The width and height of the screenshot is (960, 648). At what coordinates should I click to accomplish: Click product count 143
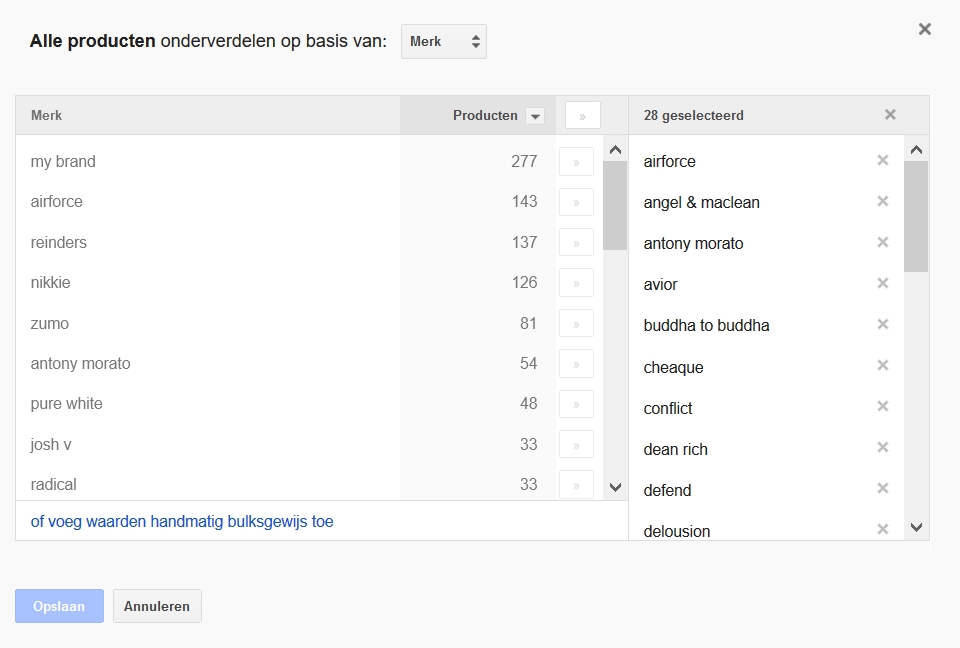pos(524,202)
